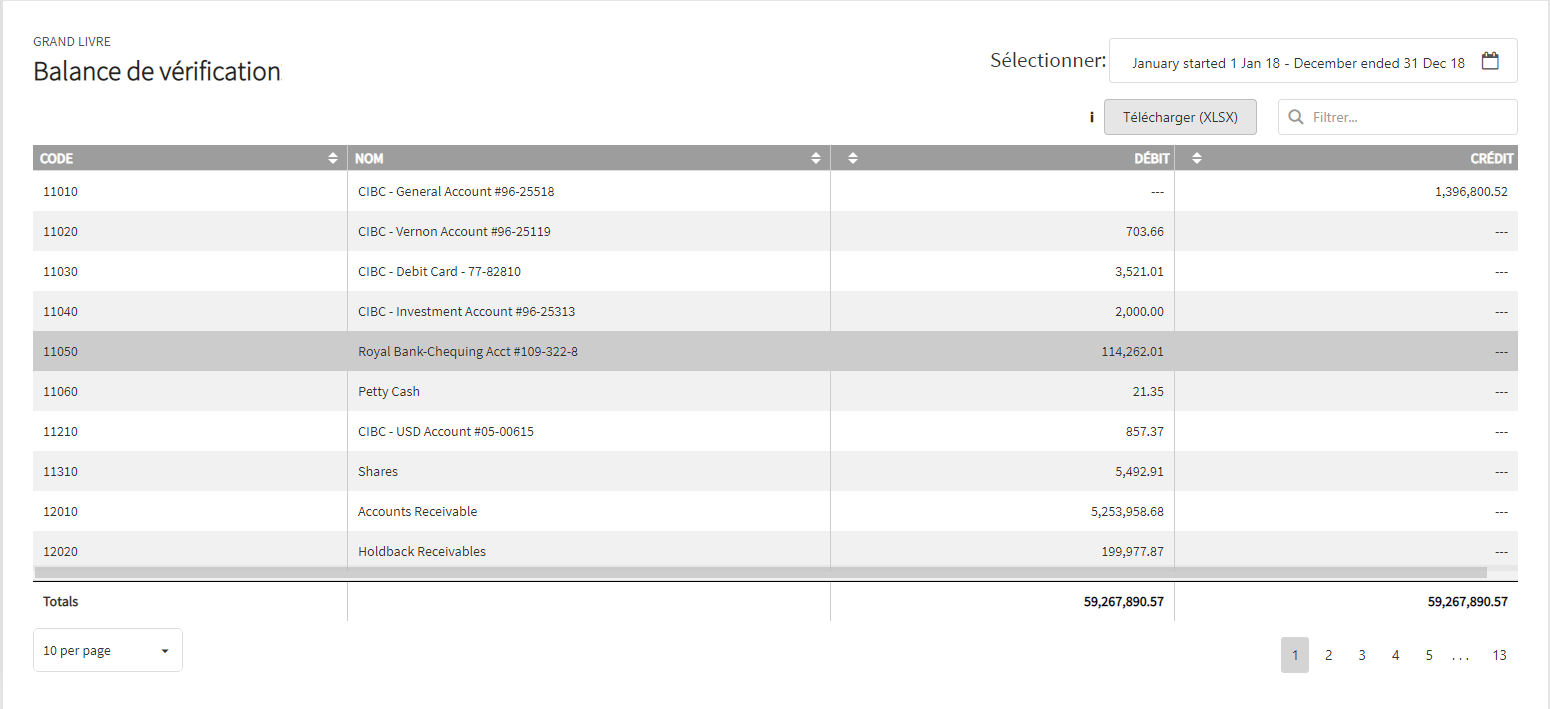Viewport: 1550px width, 709px height.
Task: Focus the Filtrer search field
Action: (x=1398, y=117)
